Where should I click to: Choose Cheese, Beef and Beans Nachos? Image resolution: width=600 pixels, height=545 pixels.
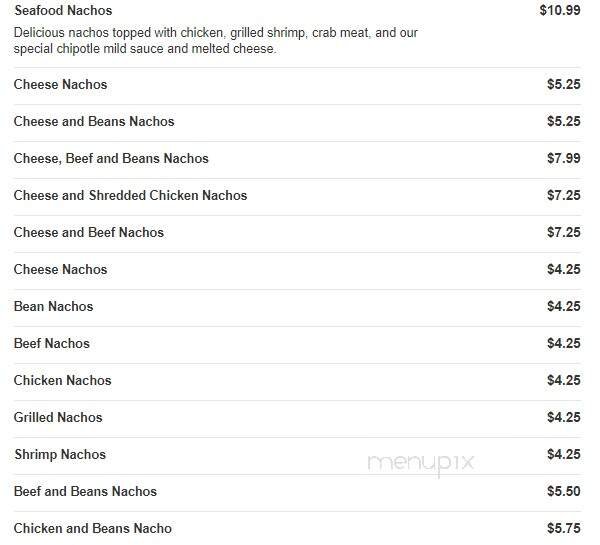pyautogui.click(x=111, y=159)
